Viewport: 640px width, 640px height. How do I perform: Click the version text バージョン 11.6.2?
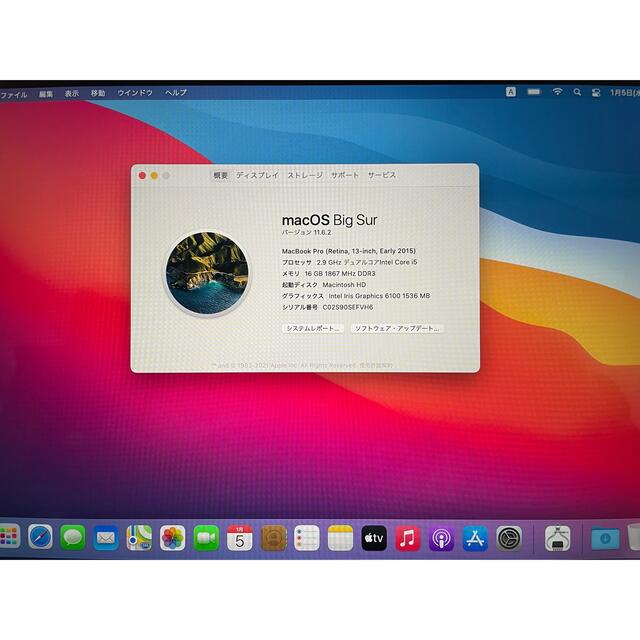[307, 233]
